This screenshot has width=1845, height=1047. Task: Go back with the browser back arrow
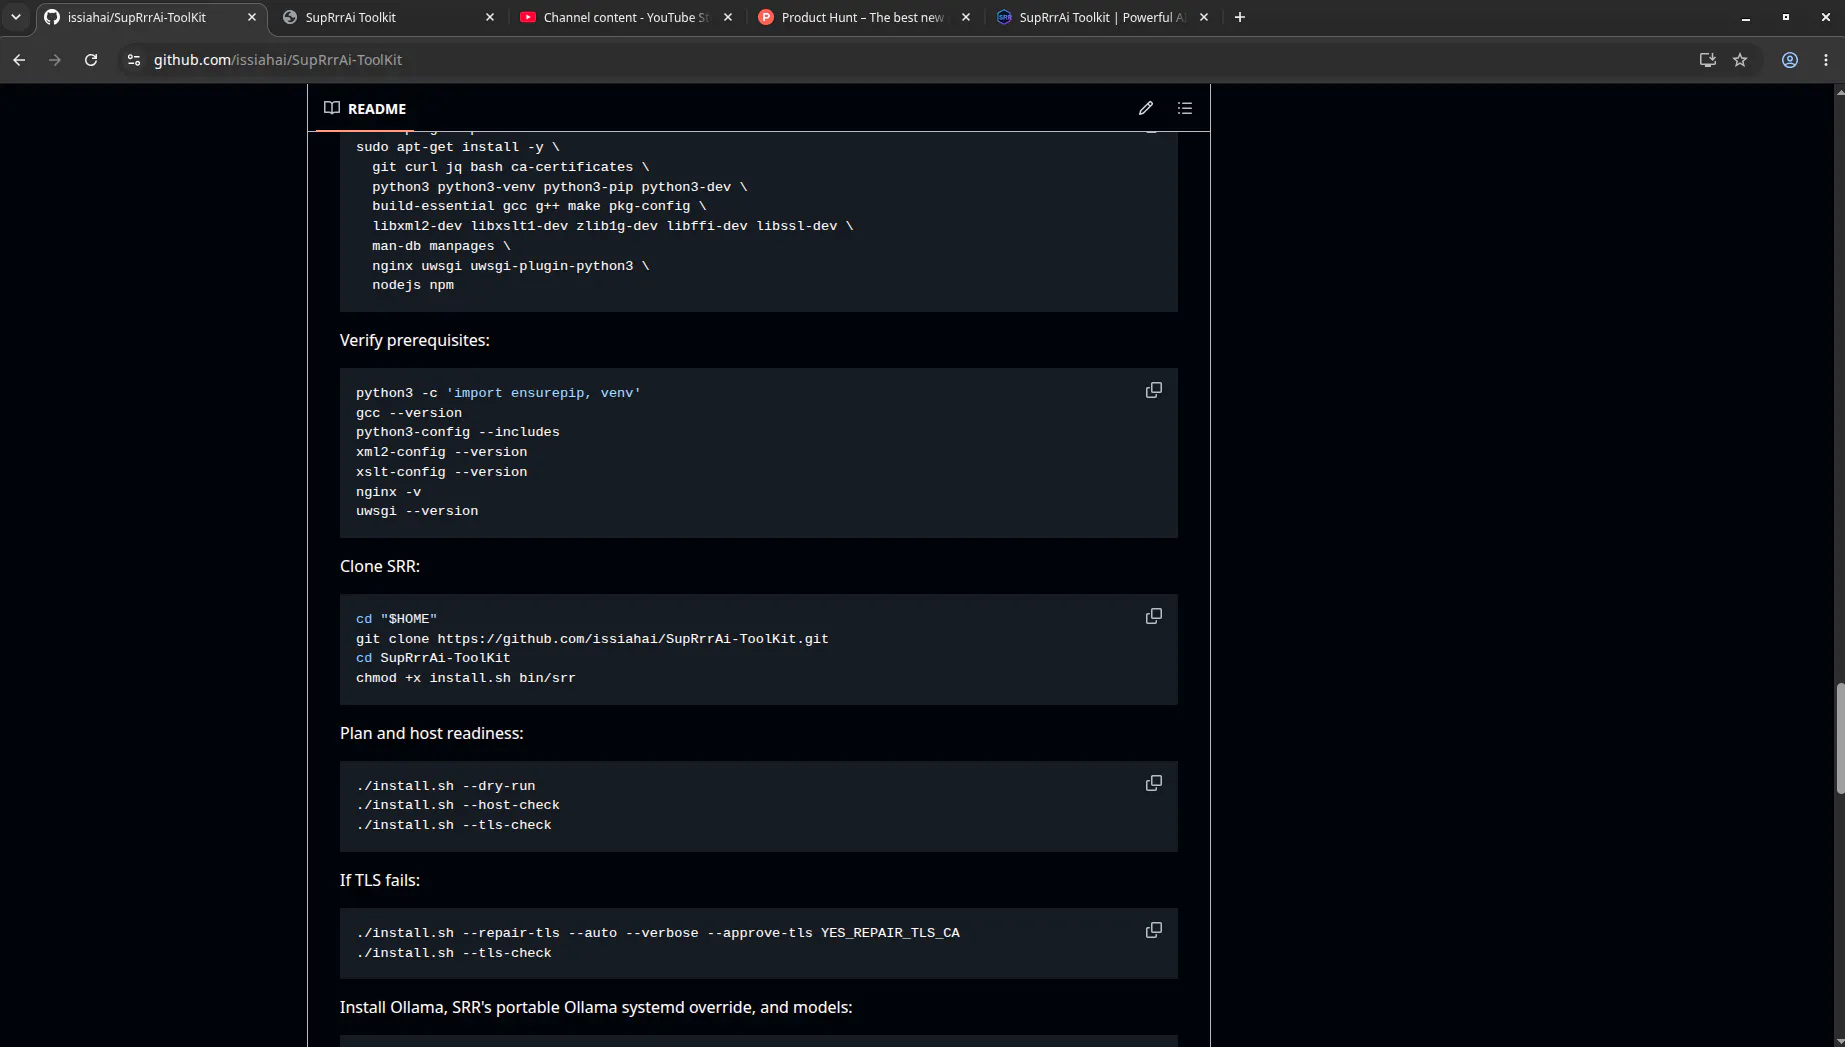point(19,60)
